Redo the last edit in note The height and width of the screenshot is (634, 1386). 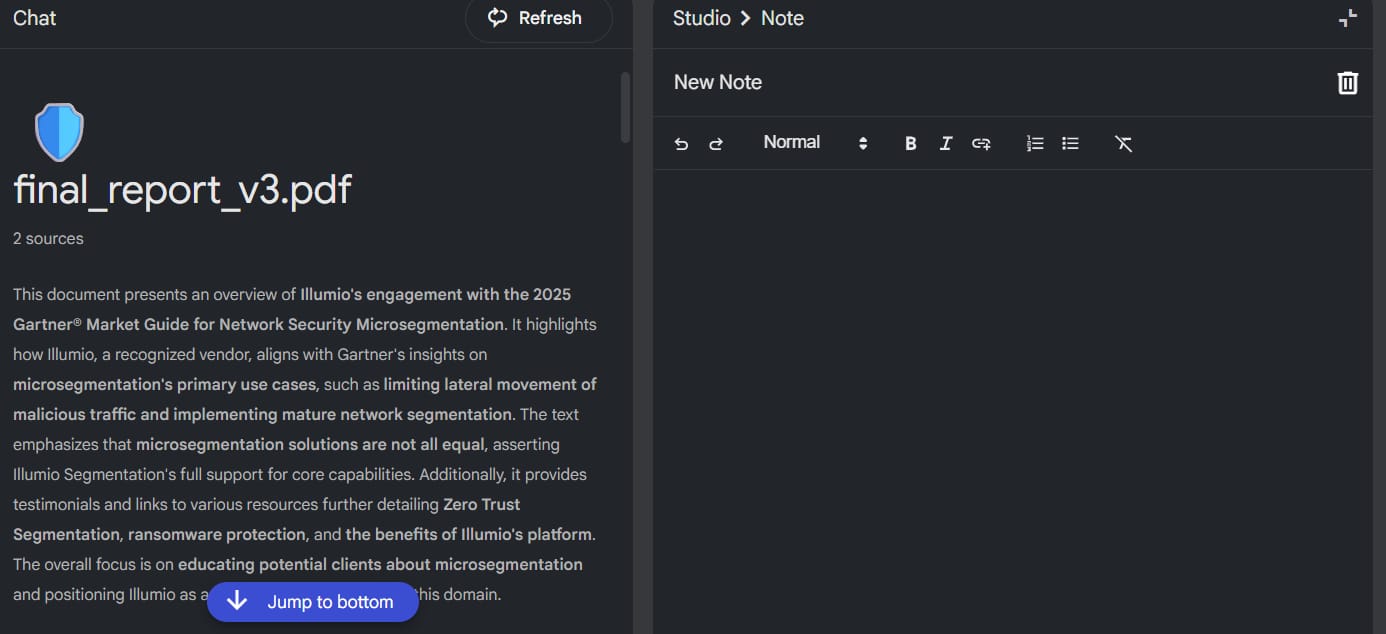point(716,144)
